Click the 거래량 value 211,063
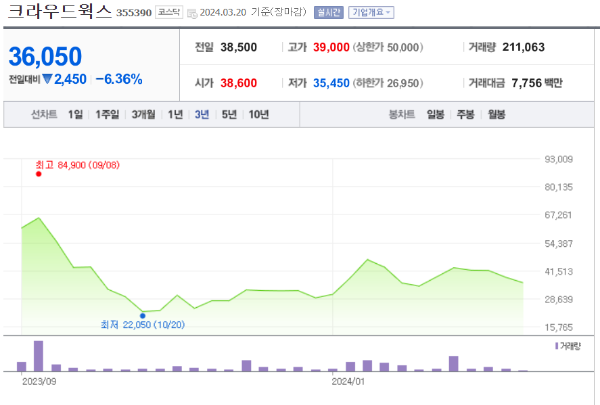This screenshot has width=600, height=405. [x=523, y=47]
